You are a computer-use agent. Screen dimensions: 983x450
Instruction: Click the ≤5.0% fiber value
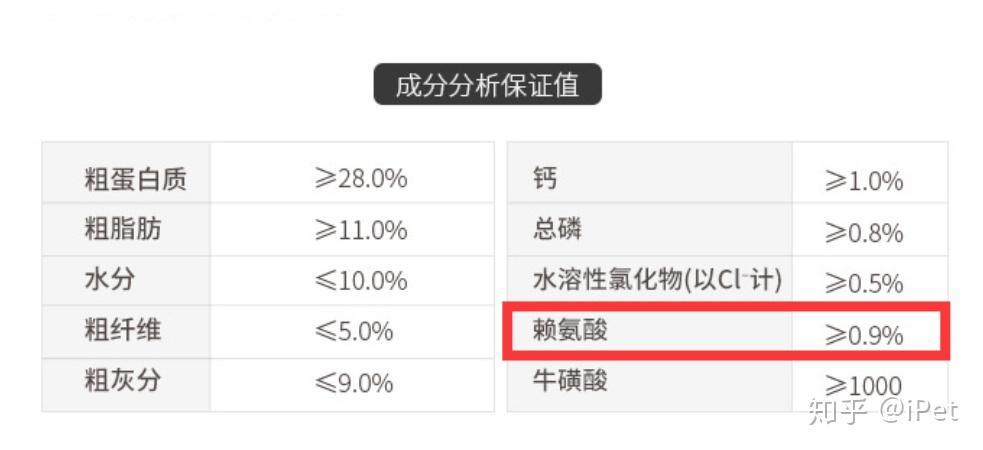tap(354, 331)
